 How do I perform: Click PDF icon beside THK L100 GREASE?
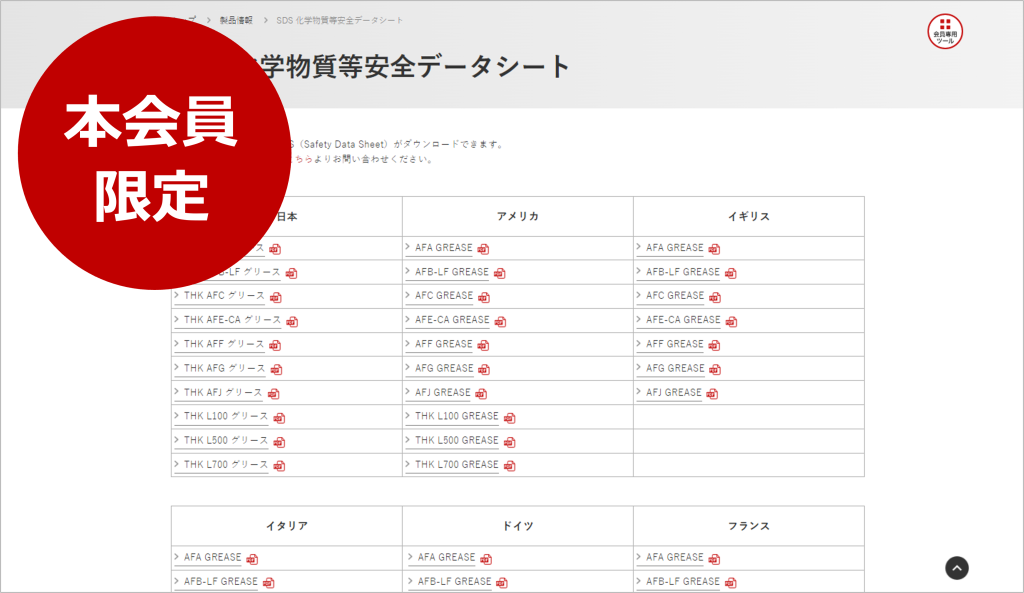[509, 418]
